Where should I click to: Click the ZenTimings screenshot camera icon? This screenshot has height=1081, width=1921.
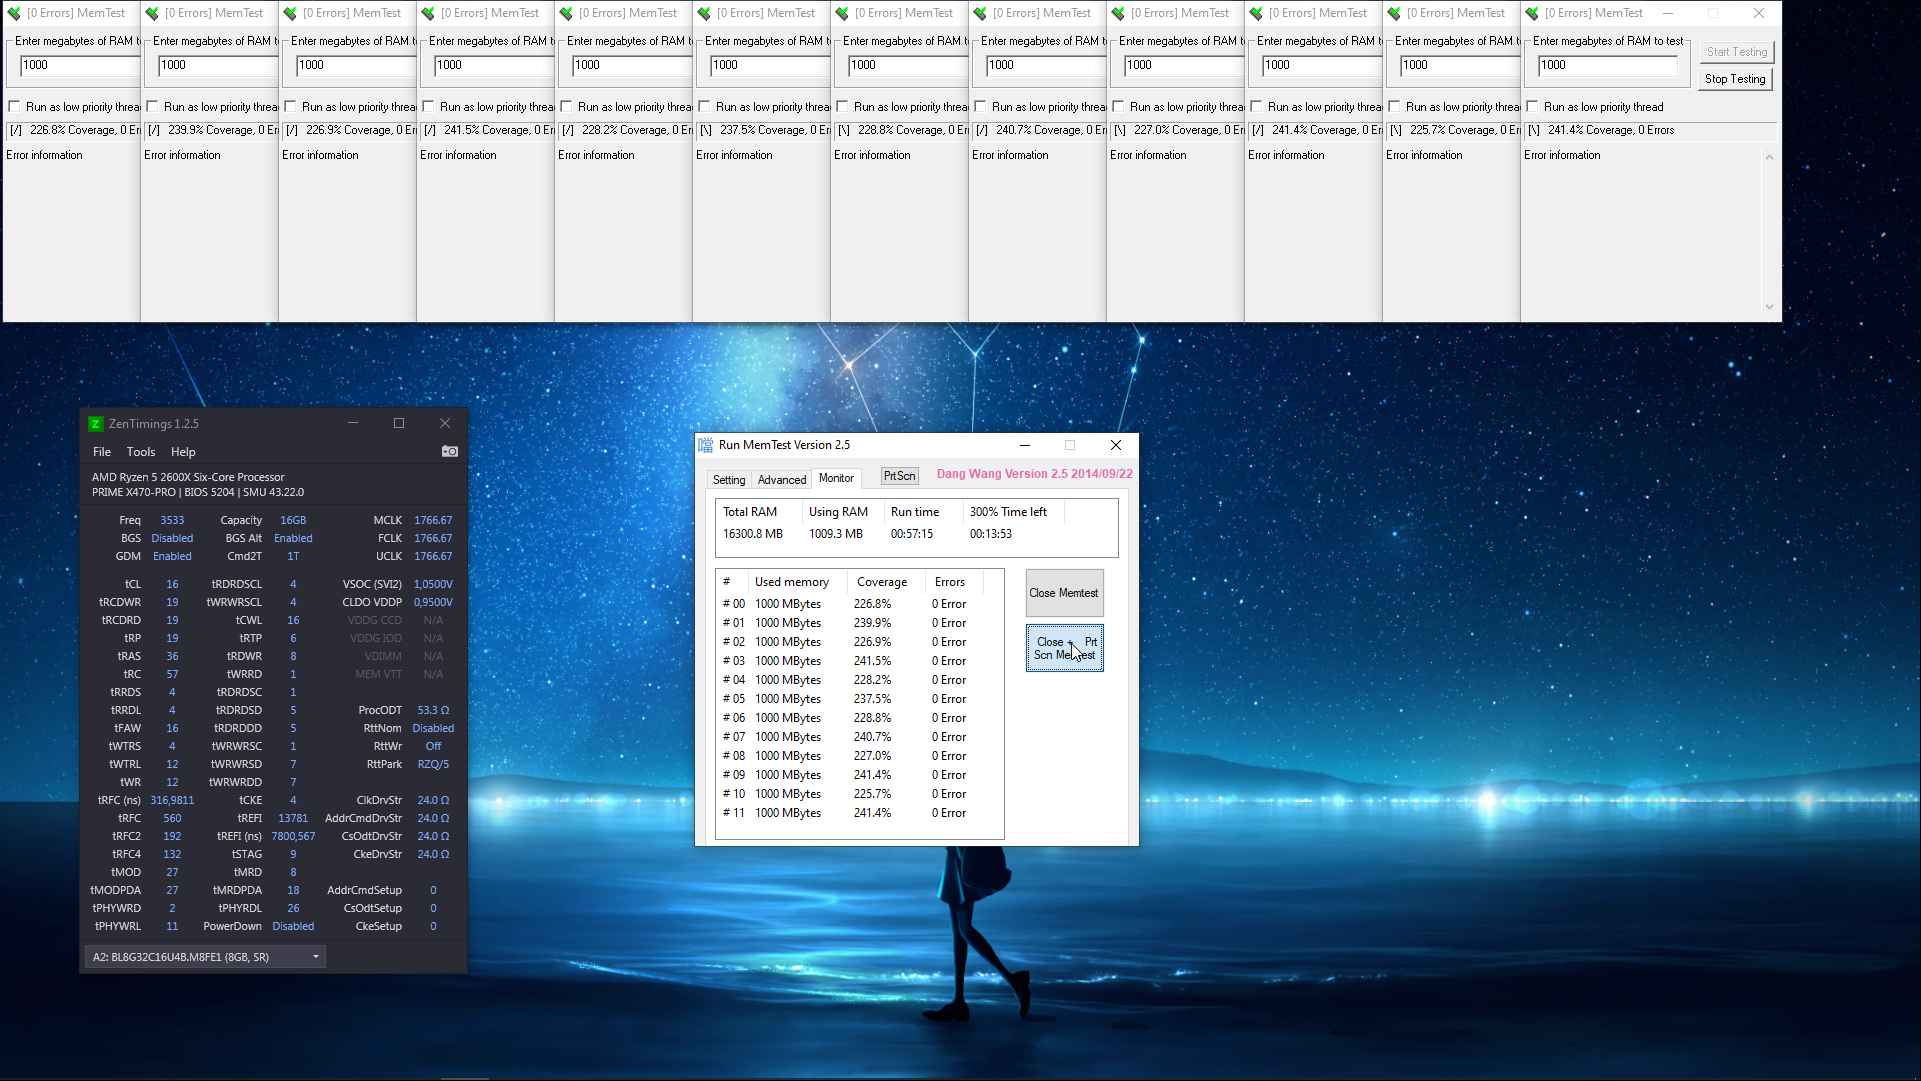coord(450,452)
